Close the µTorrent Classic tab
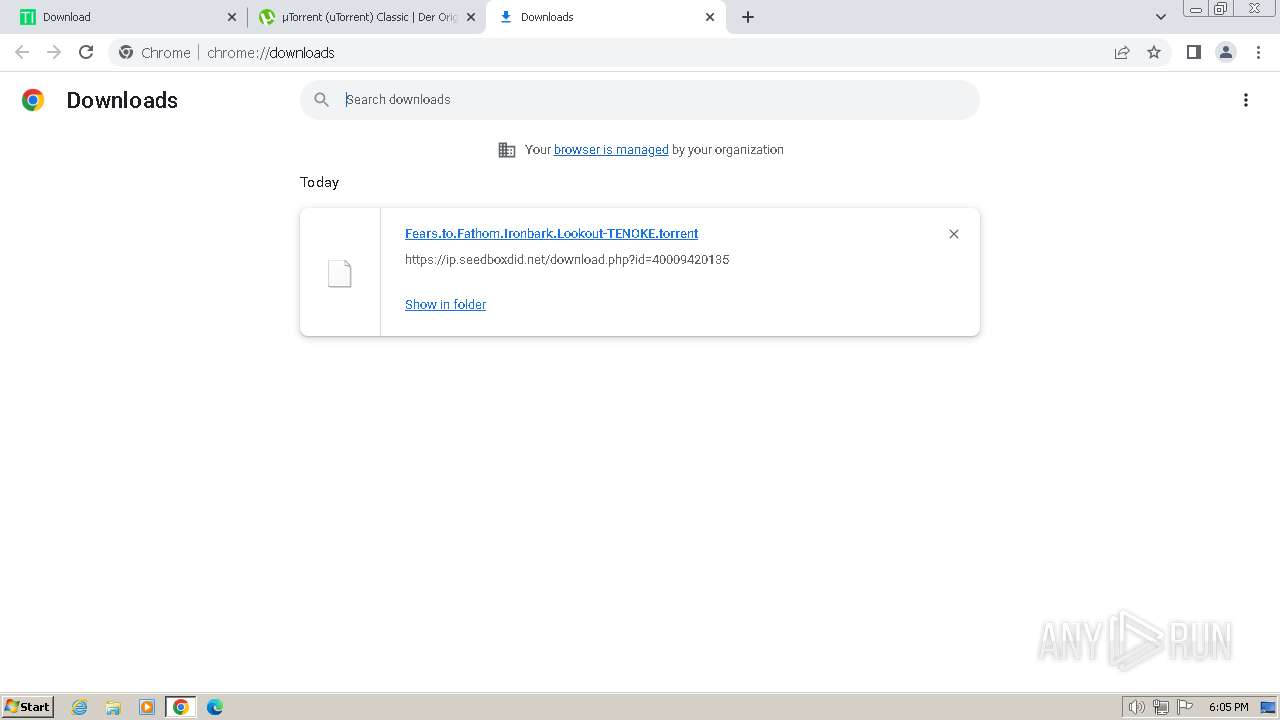This screenshot has height=720, width=1280. coord(471,17)
